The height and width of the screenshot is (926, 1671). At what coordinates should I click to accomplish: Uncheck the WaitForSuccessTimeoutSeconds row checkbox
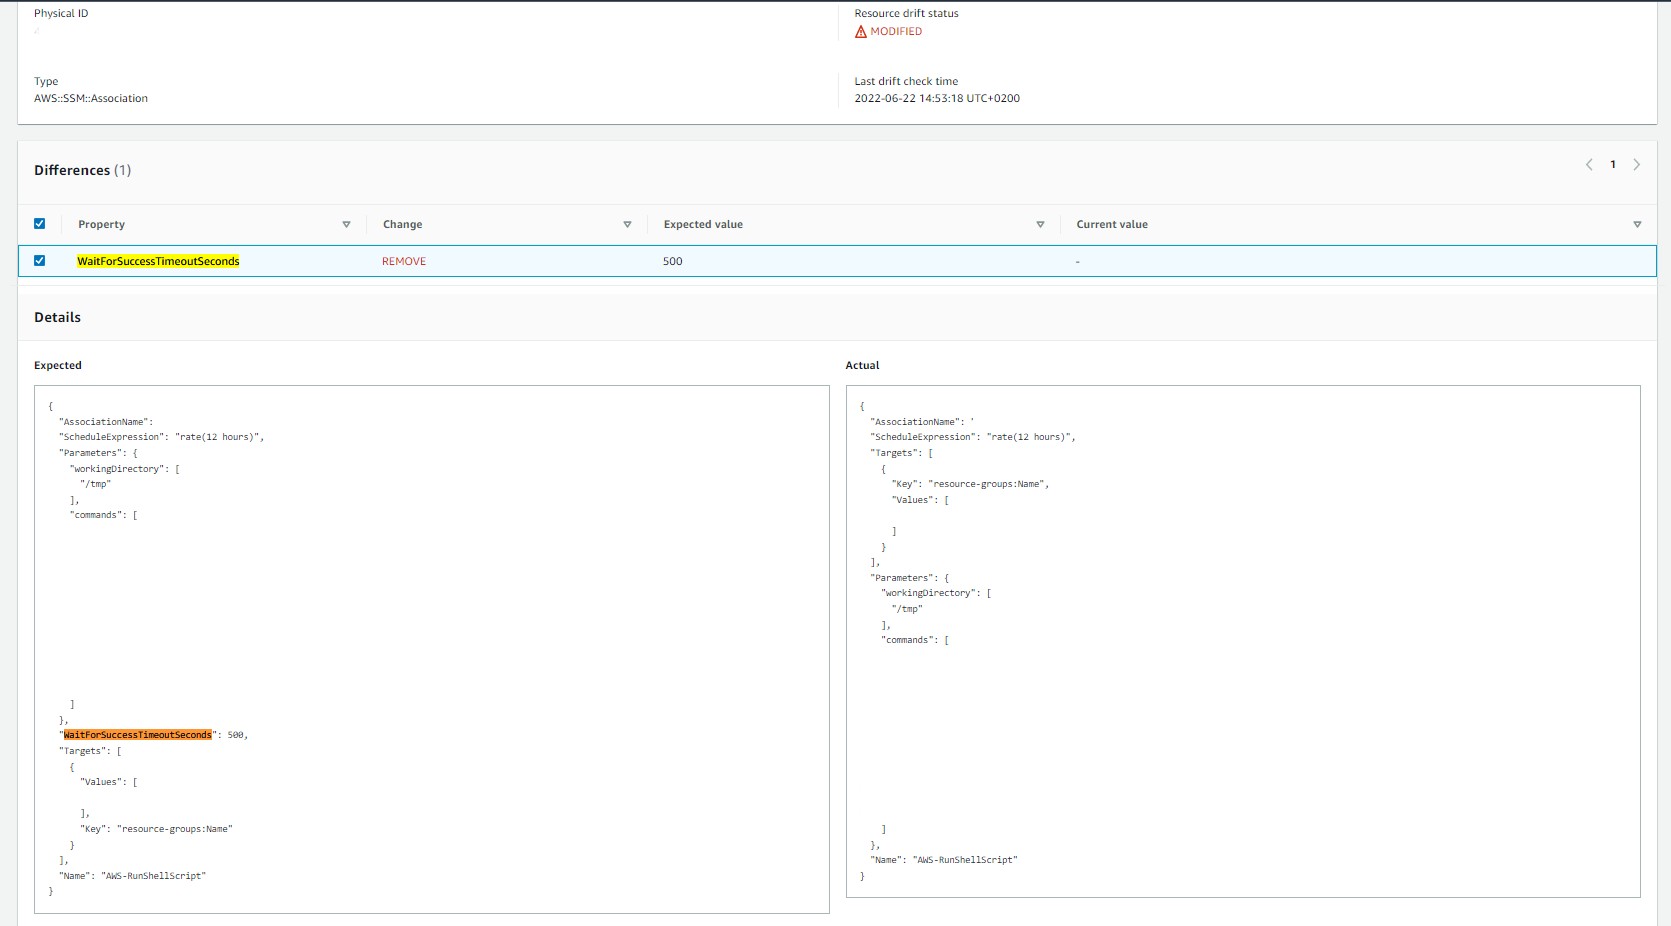[39, 260]
